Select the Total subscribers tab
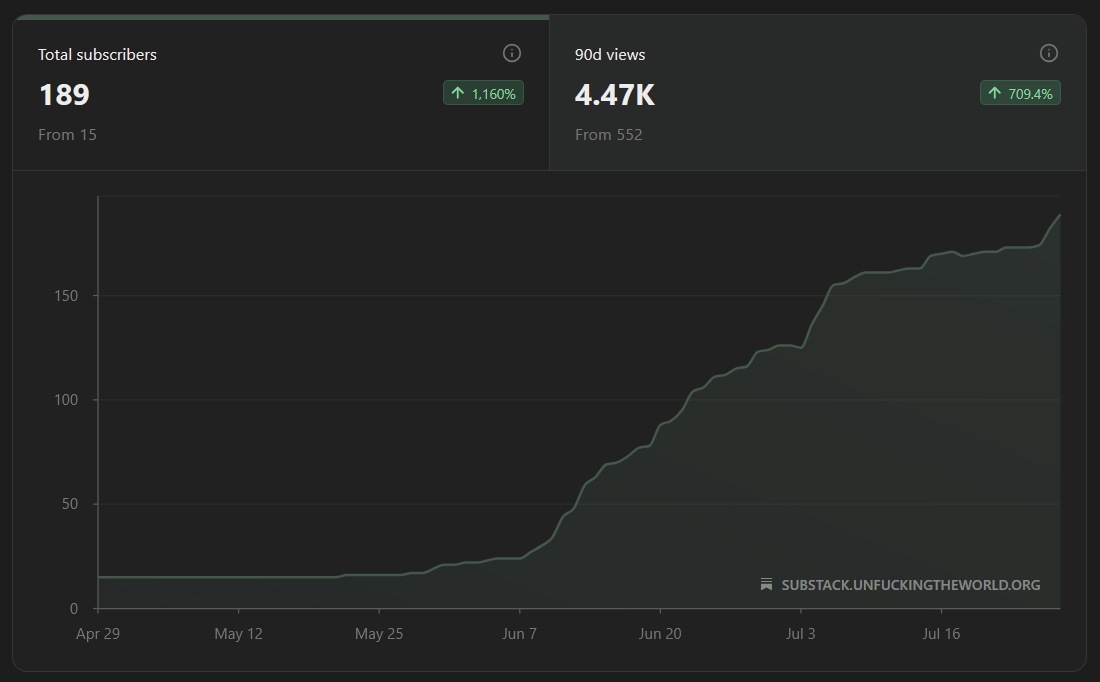Viewport: 1100px width, 682px height. coord(281,94)
